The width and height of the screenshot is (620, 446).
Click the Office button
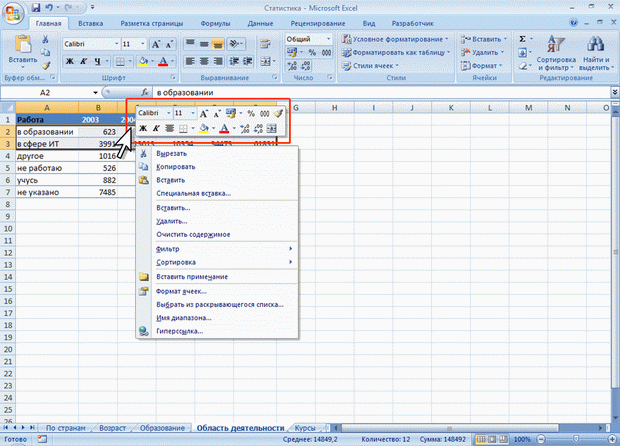click(13, 12)
